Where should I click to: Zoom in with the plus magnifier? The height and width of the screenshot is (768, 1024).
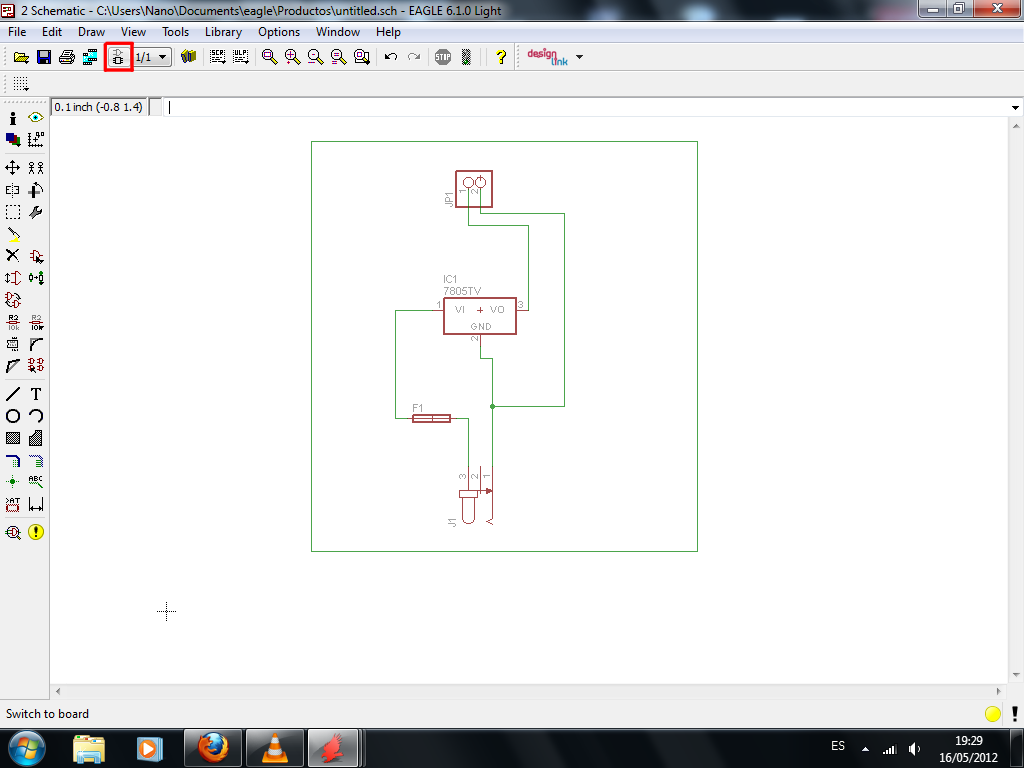click(x=293, y=57)
